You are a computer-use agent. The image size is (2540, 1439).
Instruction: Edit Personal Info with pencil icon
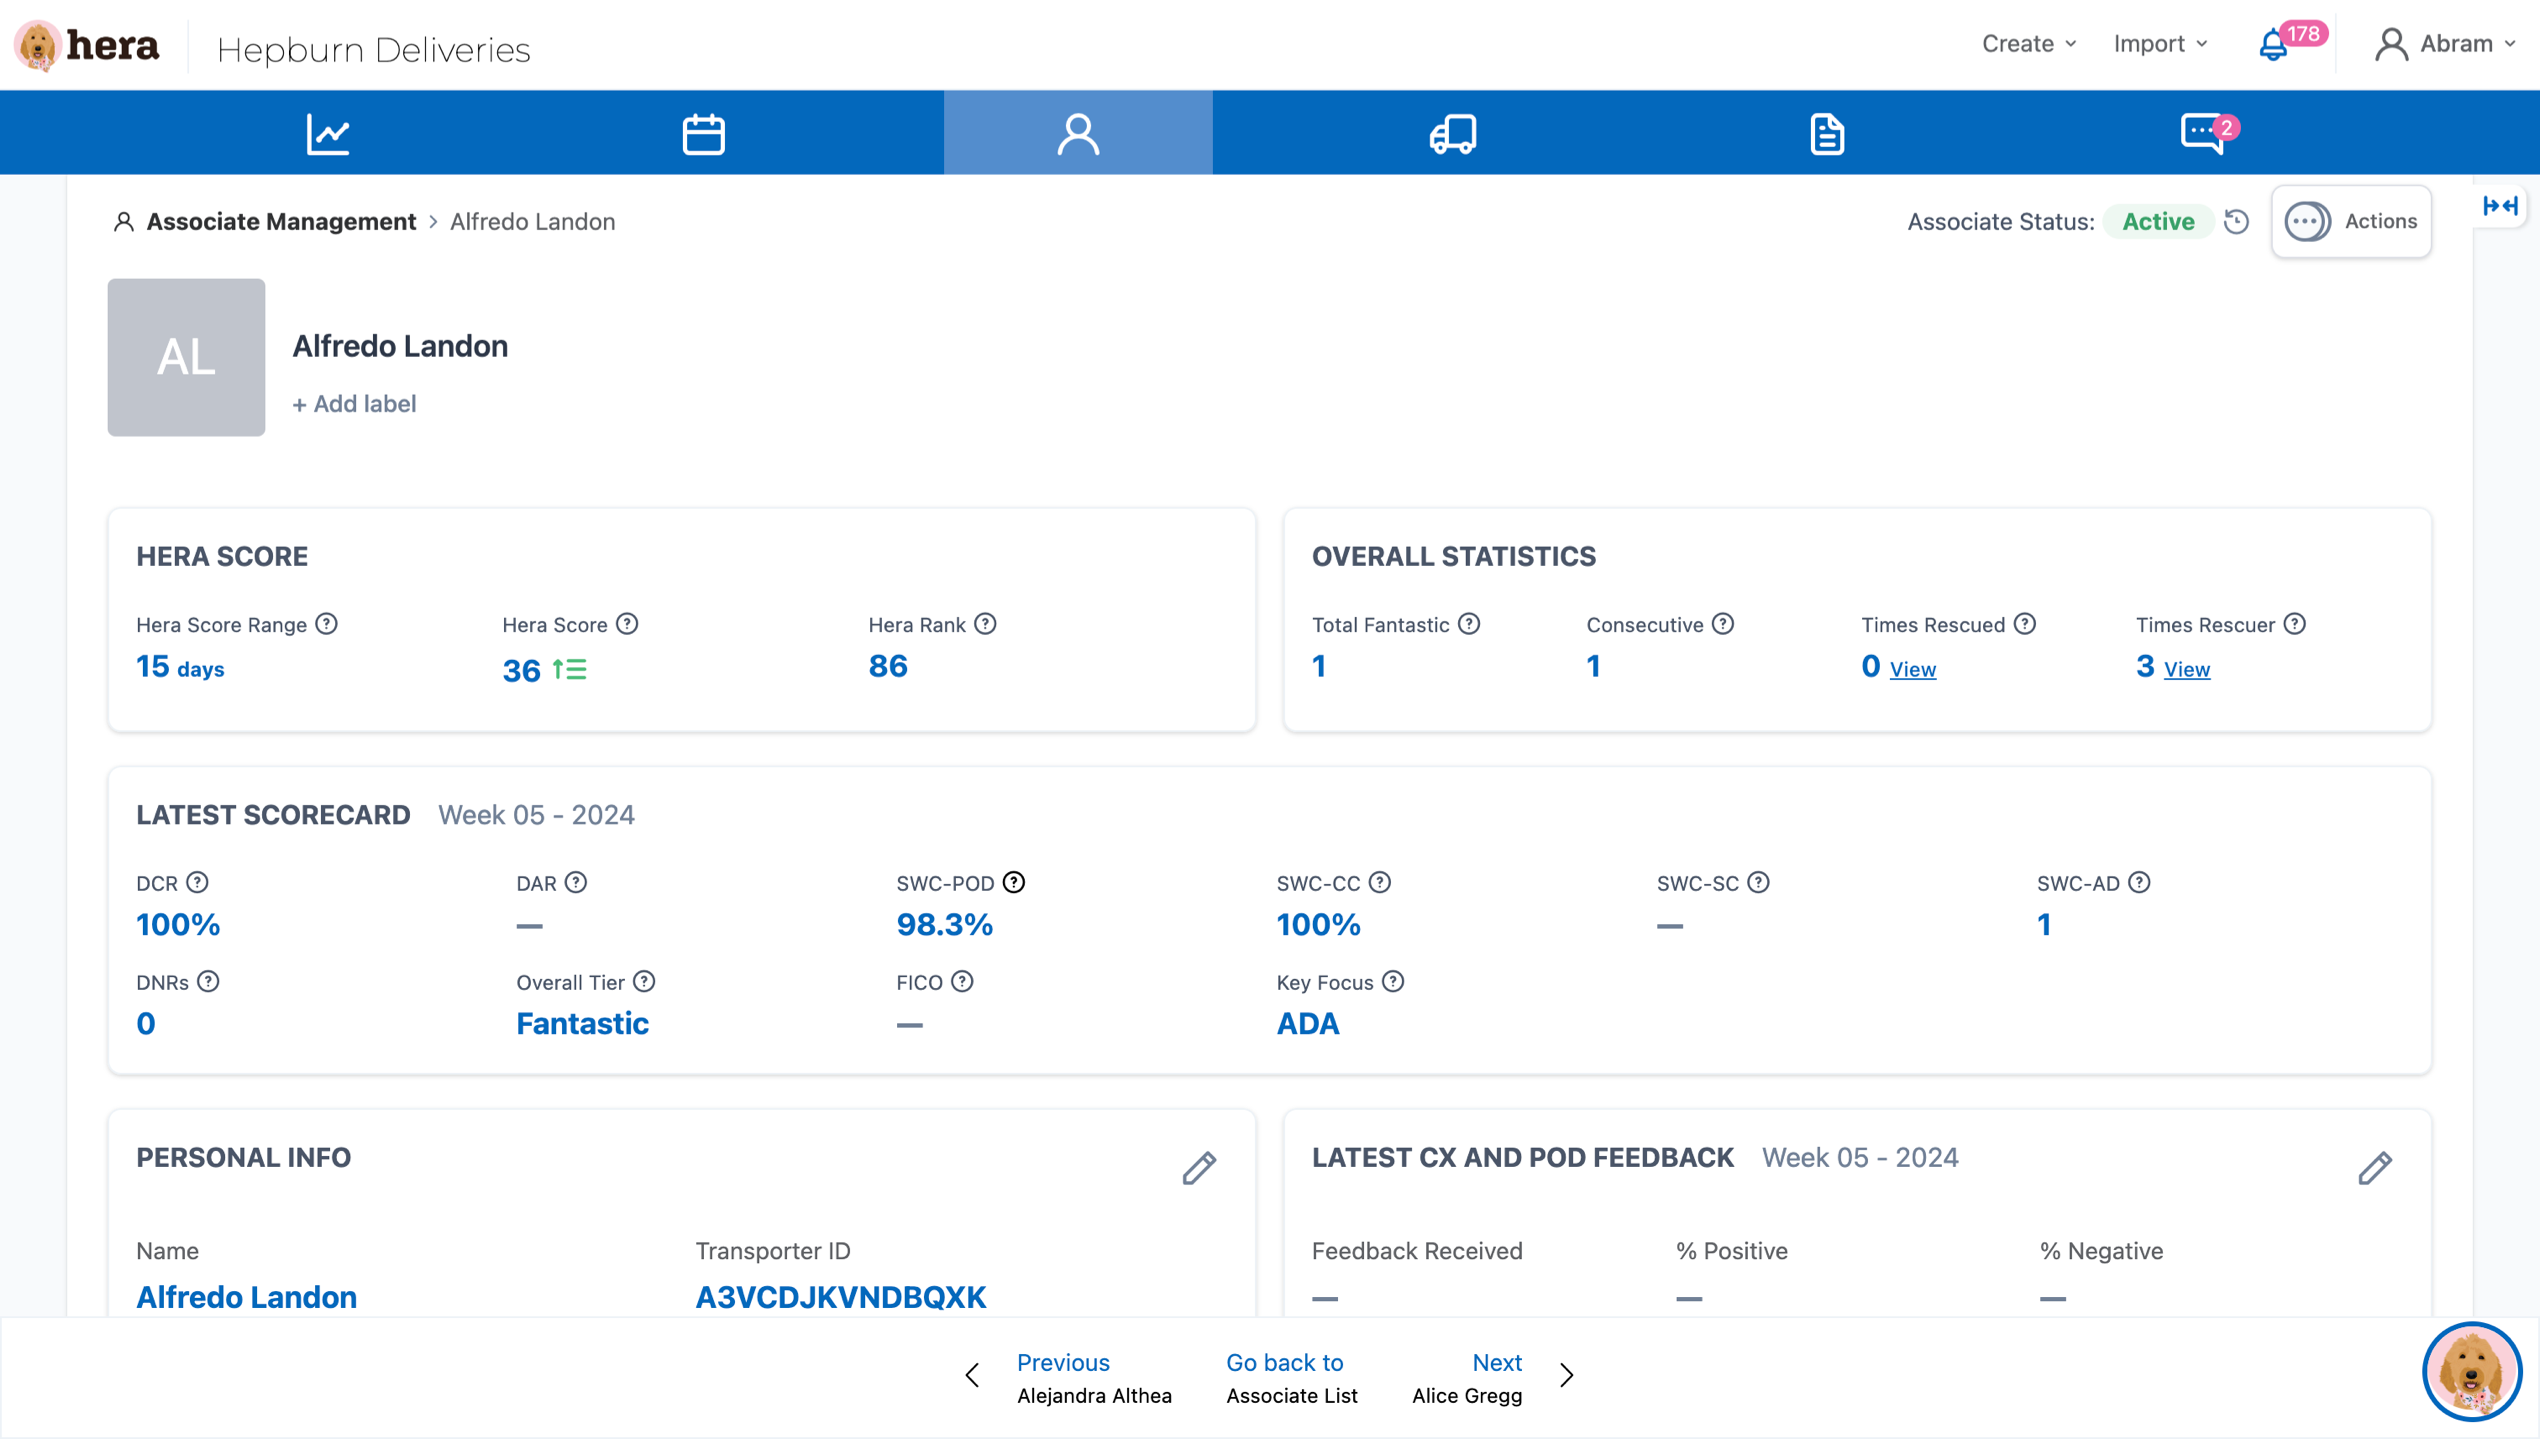tap(1199, 1167)
